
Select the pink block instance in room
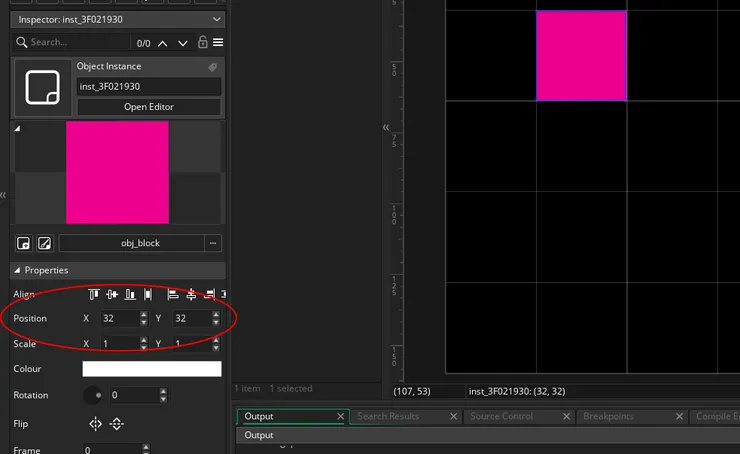click(581, 56)
